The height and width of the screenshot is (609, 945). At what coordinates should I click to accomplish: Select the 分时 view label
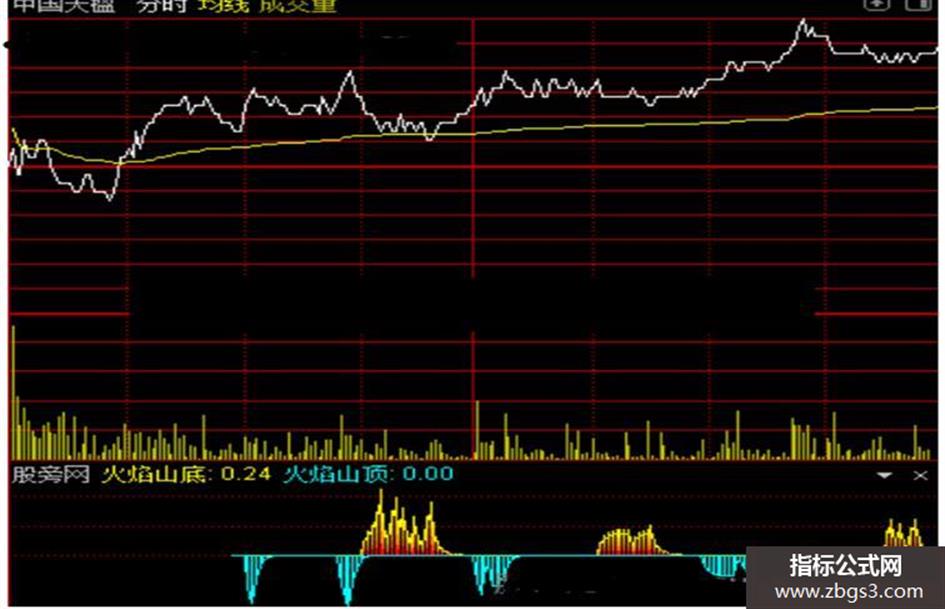coord(160,5)
